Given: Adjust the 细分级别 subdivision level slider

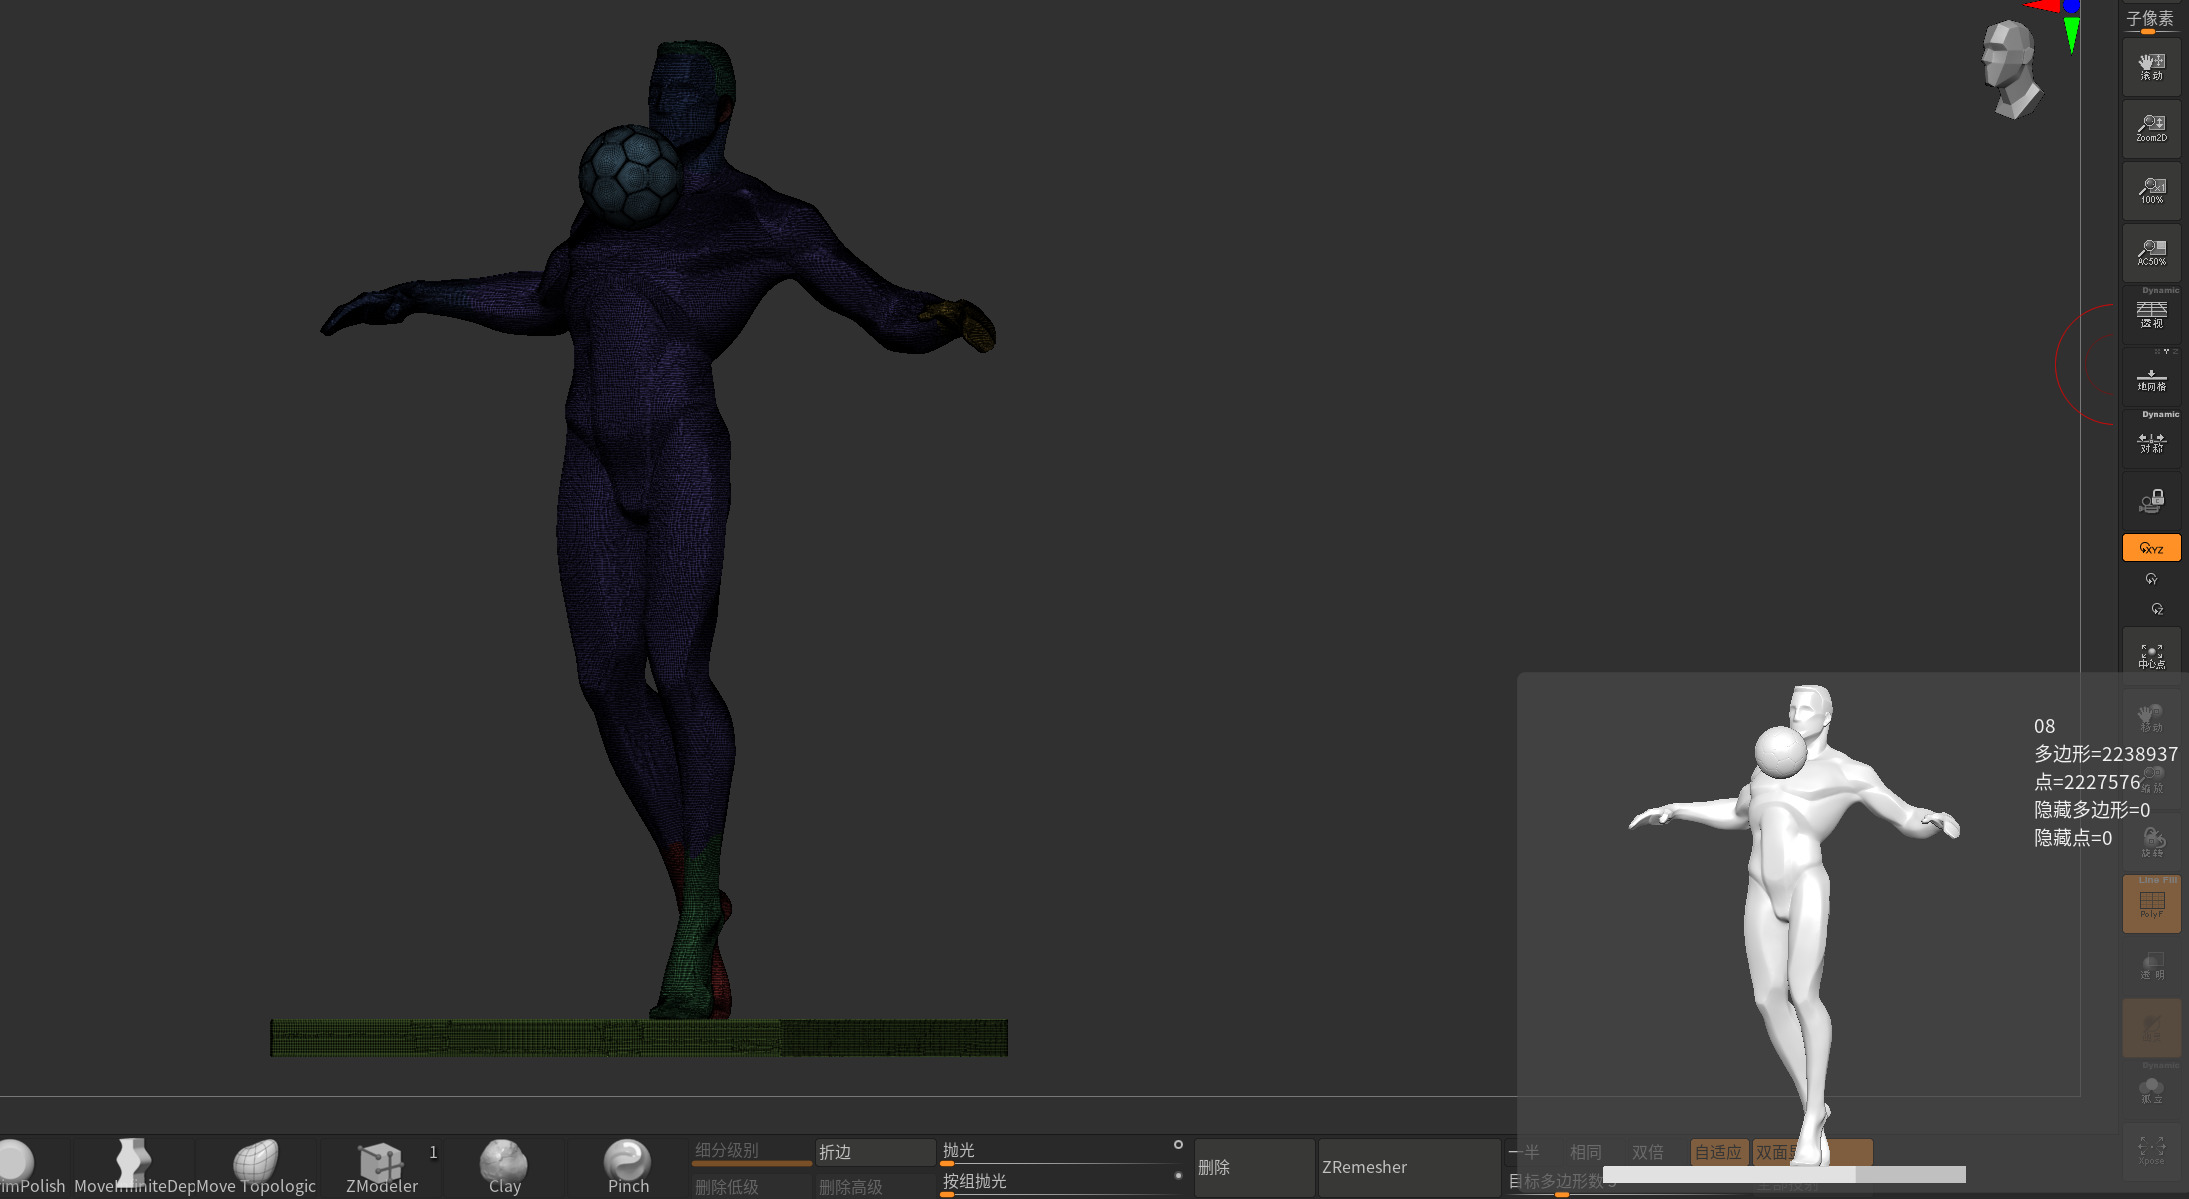Looking at the screenshot, I should point(751,1152).
